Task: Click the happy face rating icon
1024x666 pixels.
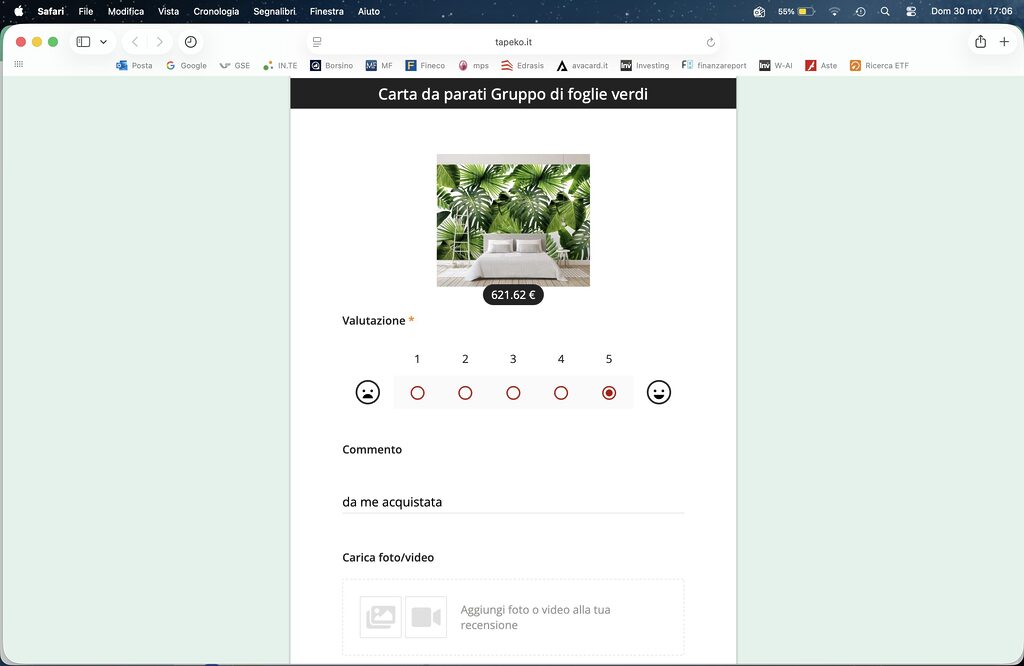Action: 658,393
